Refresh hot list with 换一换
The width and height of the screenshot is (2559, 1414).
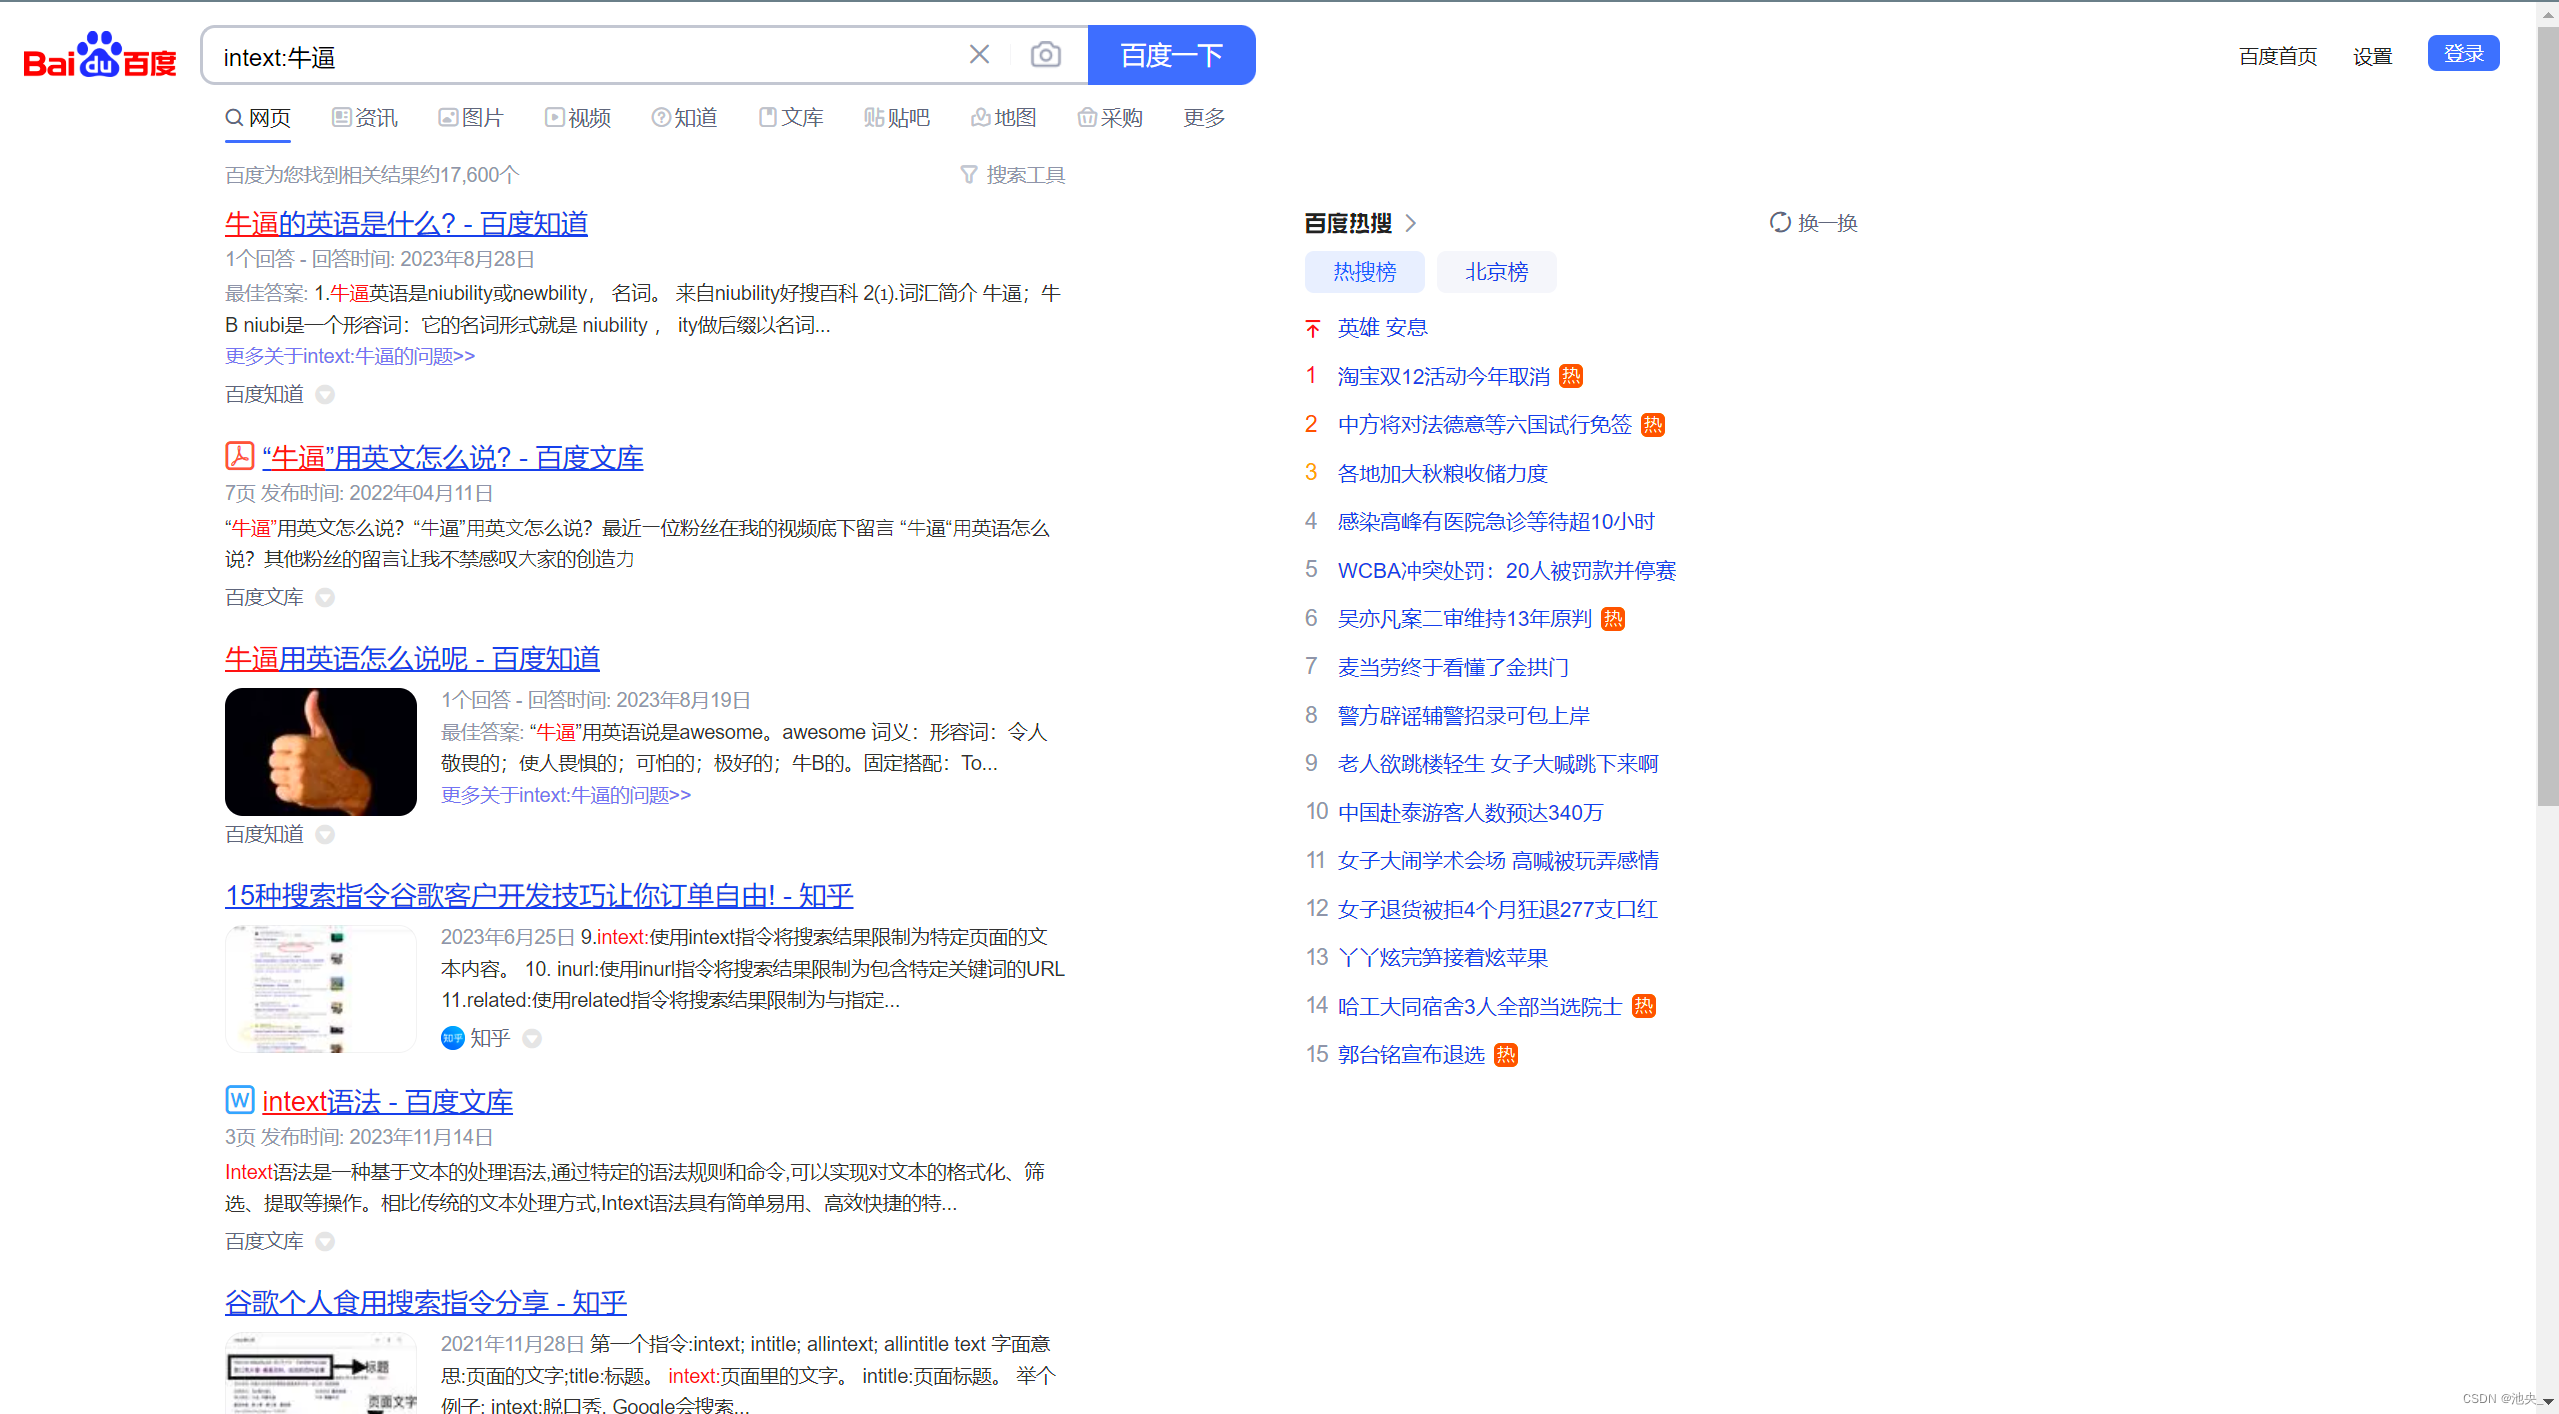1814,223
